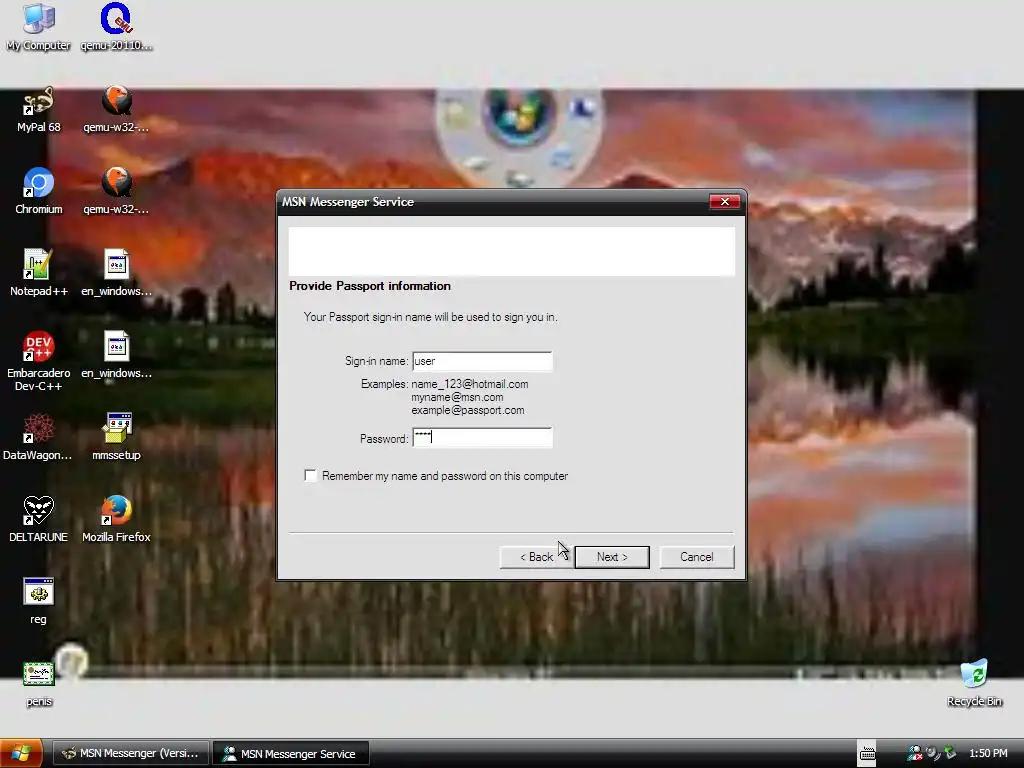Screen dimensions: 1024x768
Task: Click the name_123@hotmail.com example text
Action: 470,384
